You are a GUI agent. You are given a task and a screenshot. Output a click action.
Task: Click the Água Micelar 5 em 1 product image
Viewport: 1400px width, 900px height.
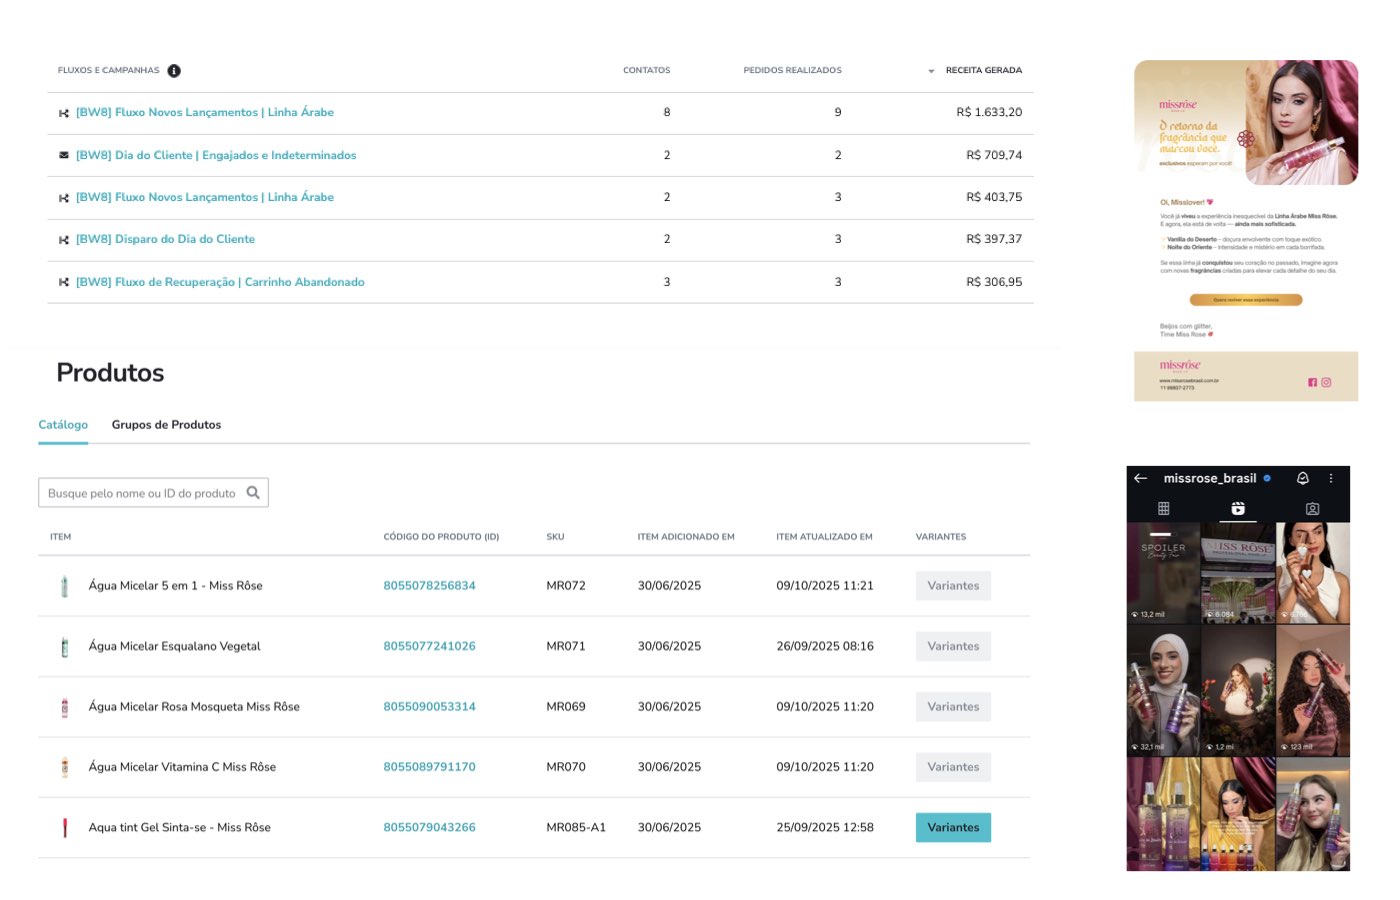65,586
